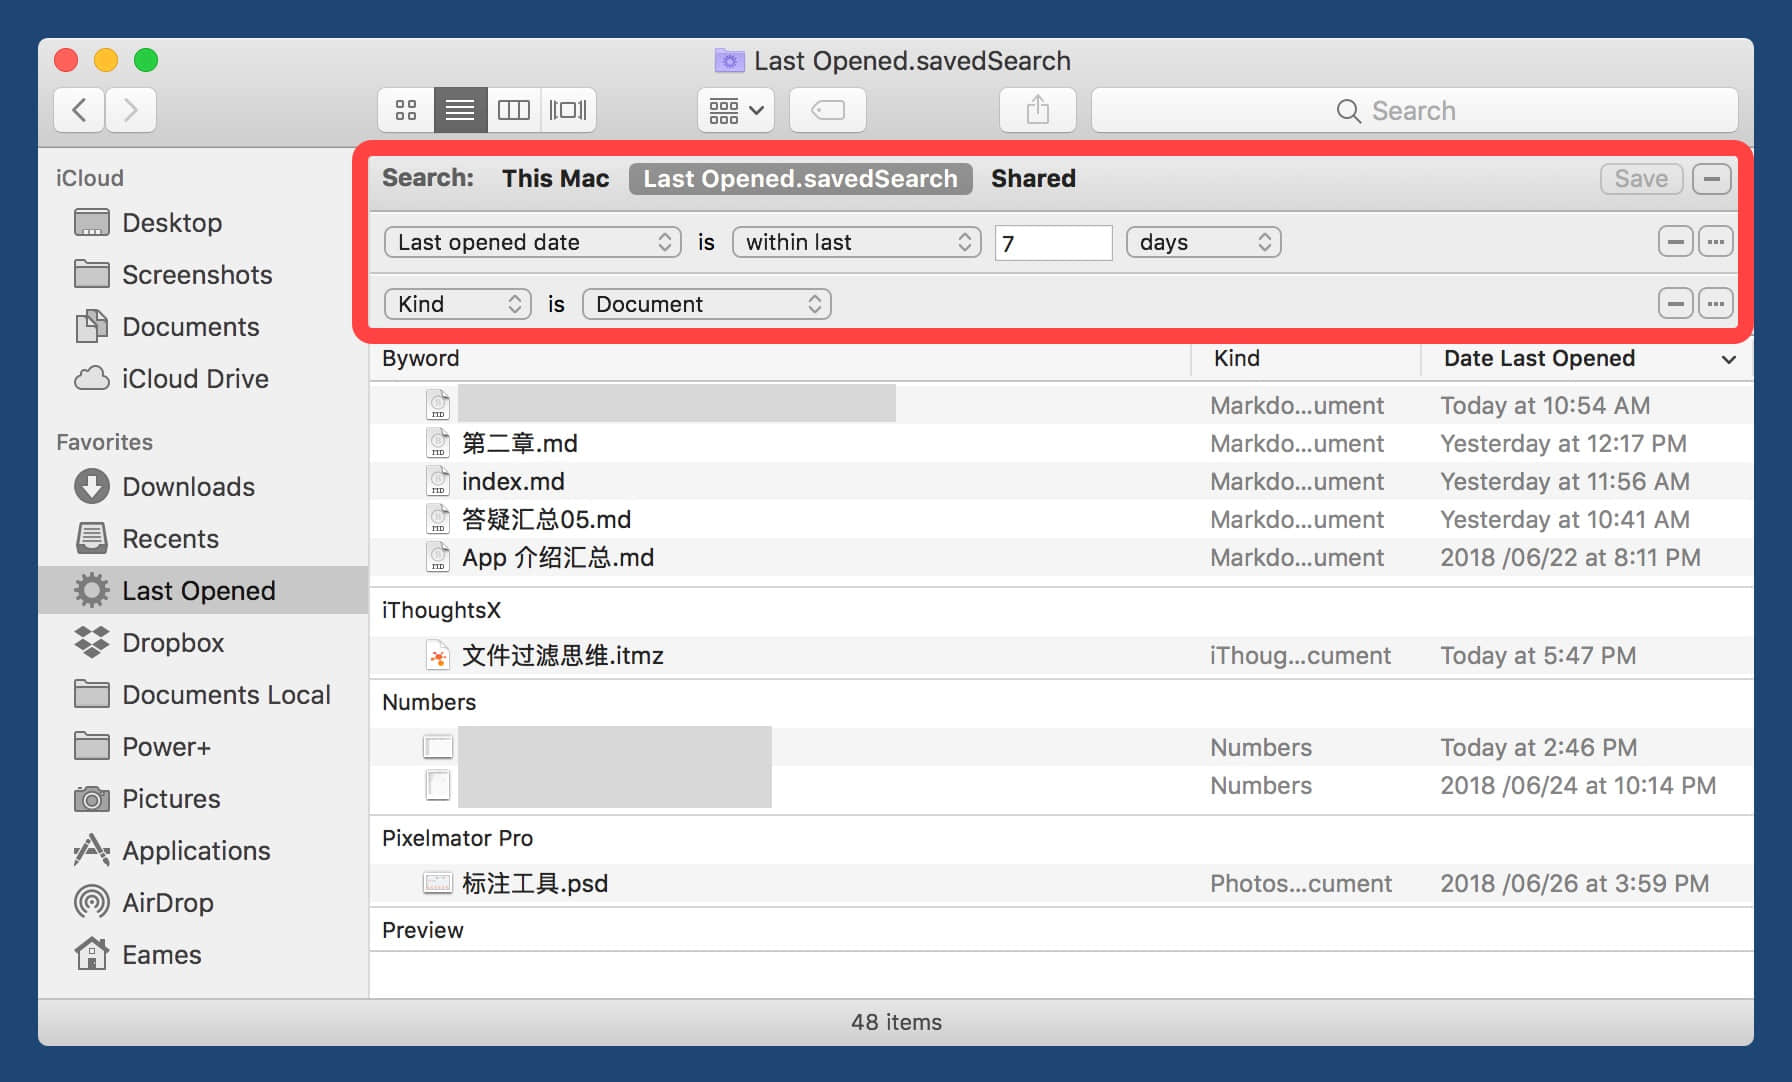This screenshot has height=1082, width=1792.
Task: Remove the Kind criteria row
Action: point(1675,303)
